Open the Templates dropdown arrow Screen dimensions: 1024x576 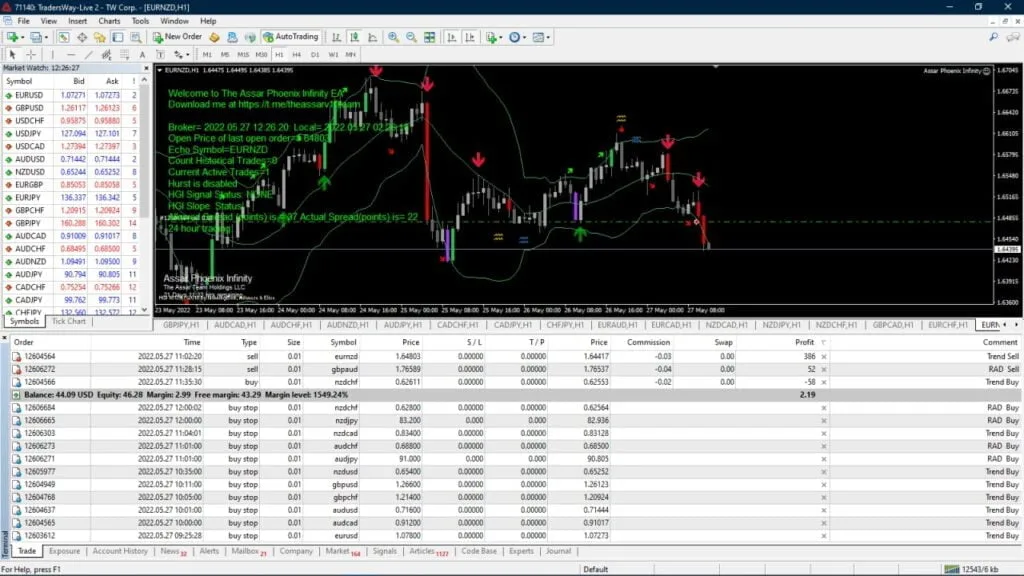tap(548, 37)
